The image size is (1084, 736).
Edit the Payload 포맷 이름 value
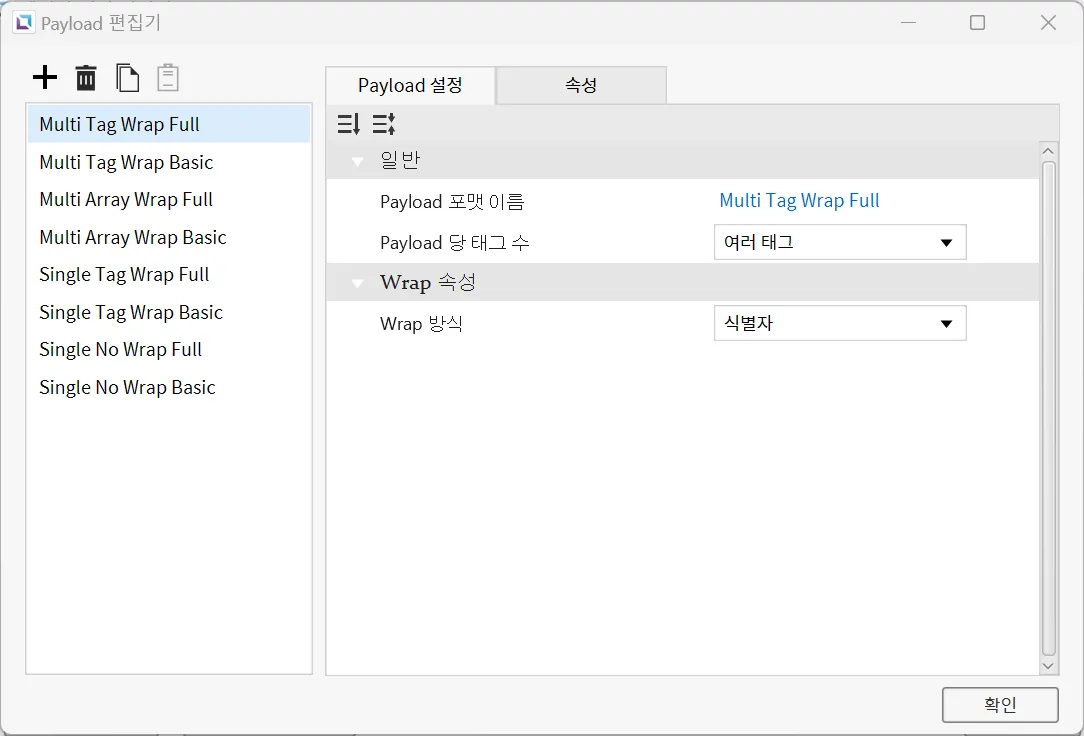799,201
